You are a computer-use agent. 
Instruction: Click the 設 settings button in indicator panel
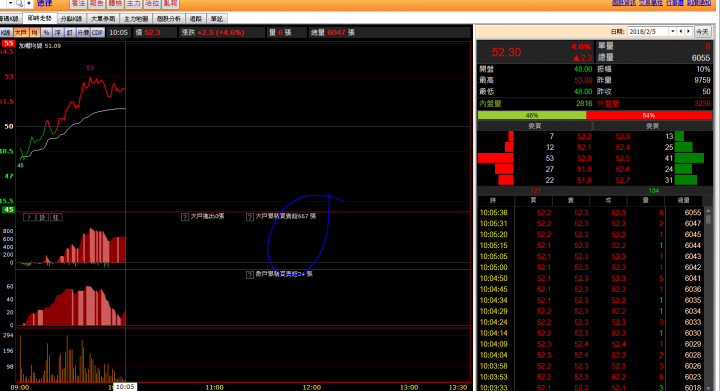(x=42, y=218)
